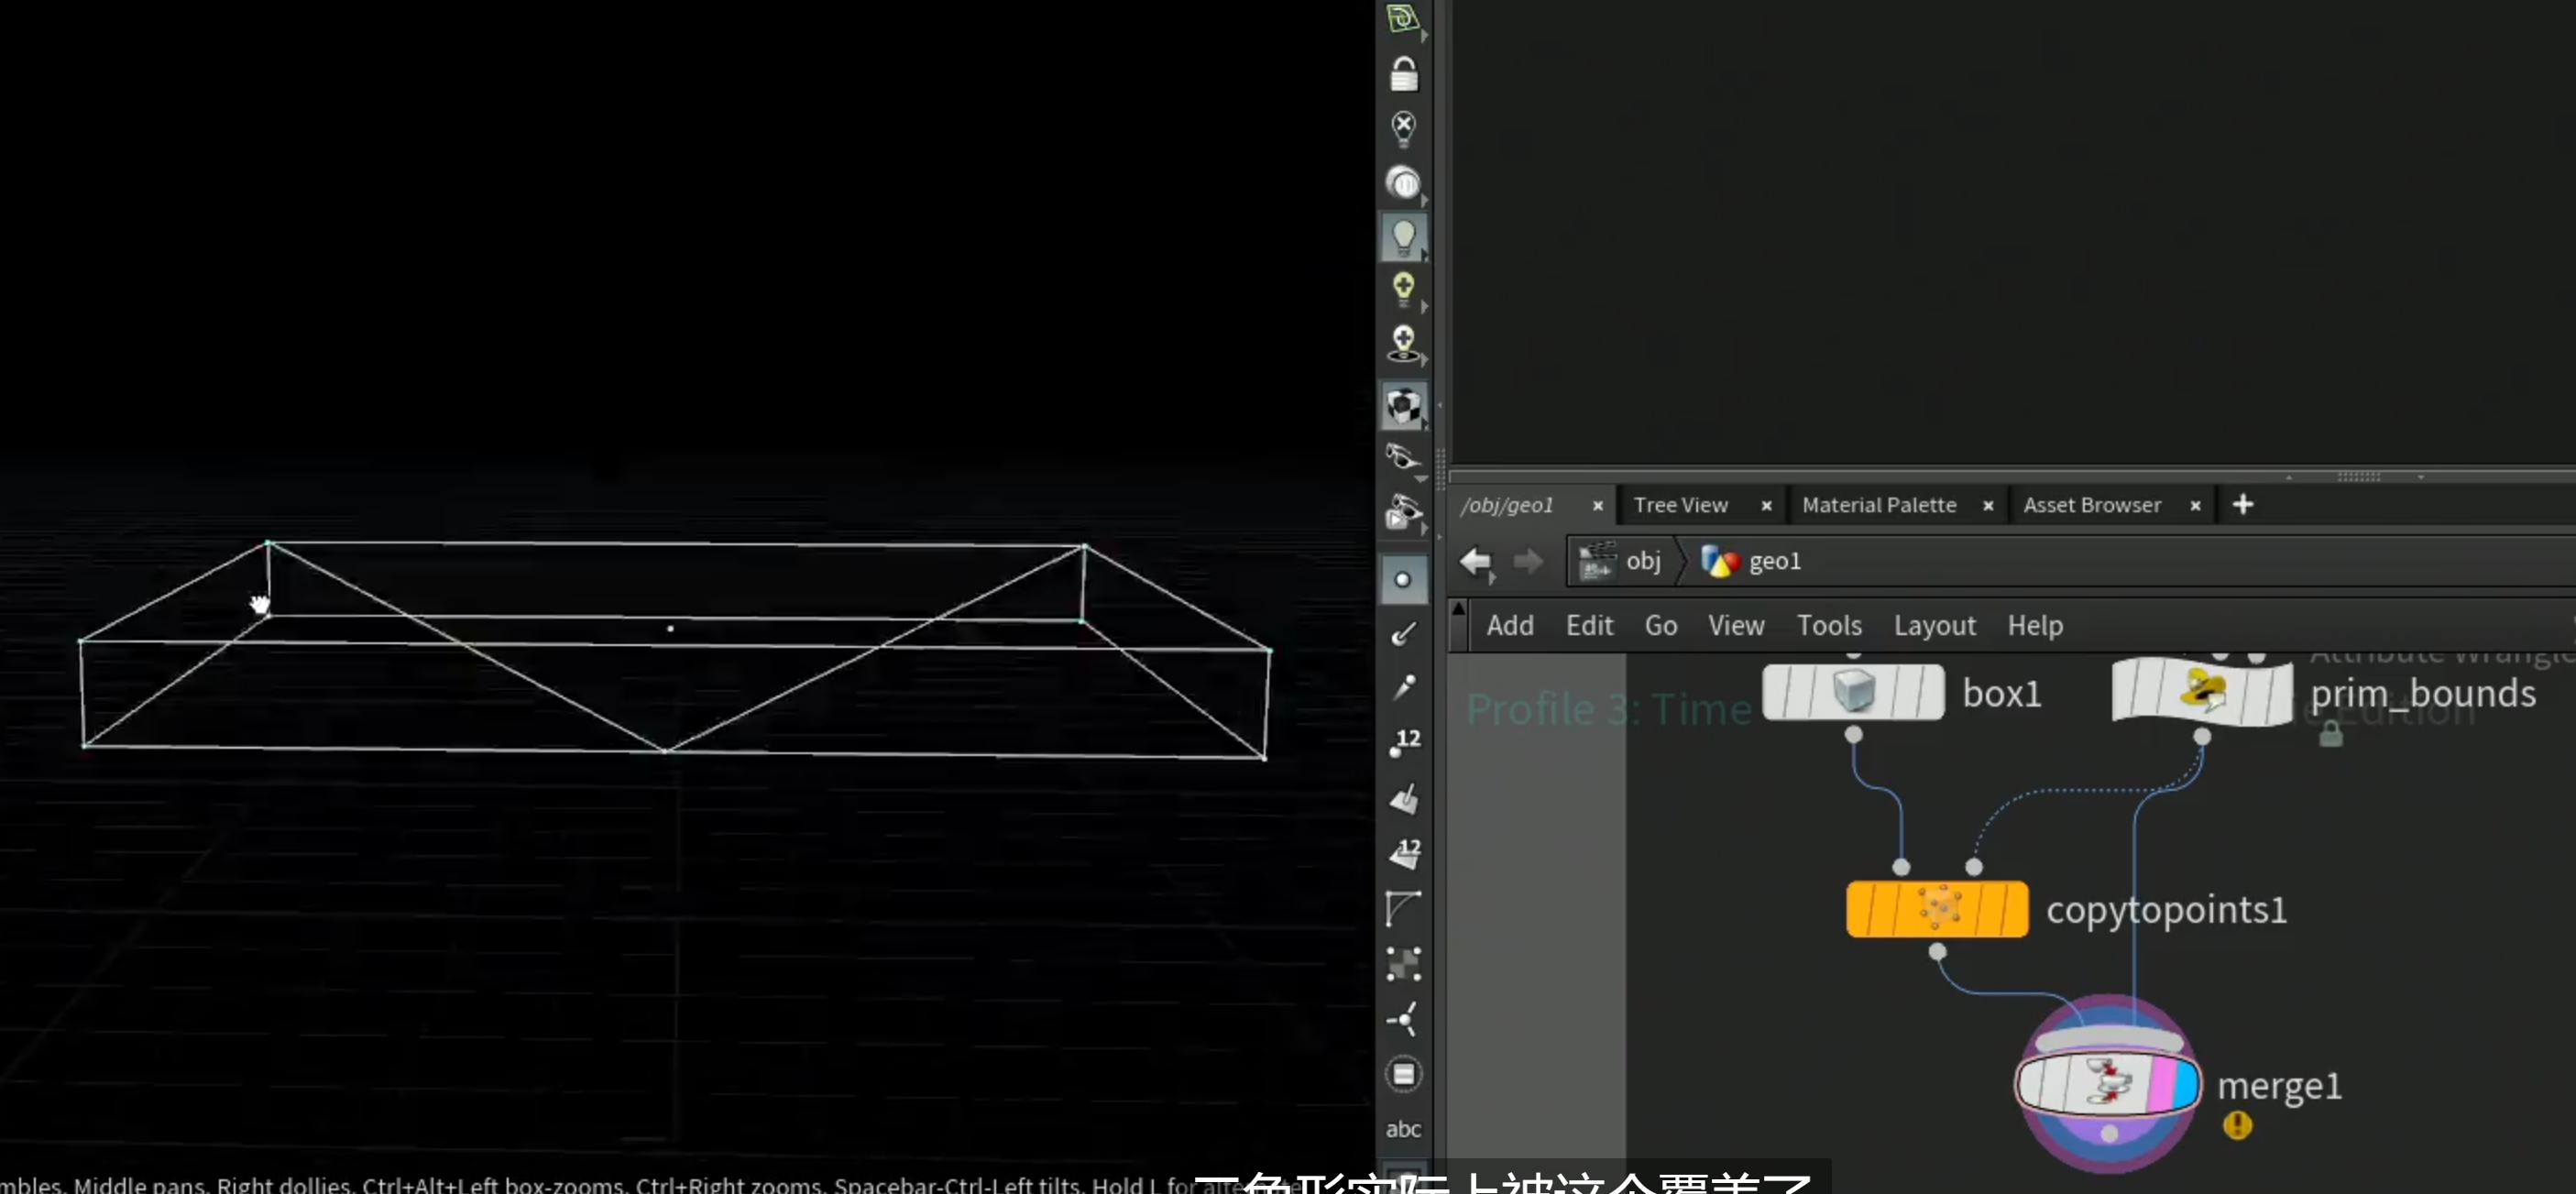The height and width of the screenshot is (1194, 2576).
Task: Add new pane tab with plus
Action: pos(2242,505)
